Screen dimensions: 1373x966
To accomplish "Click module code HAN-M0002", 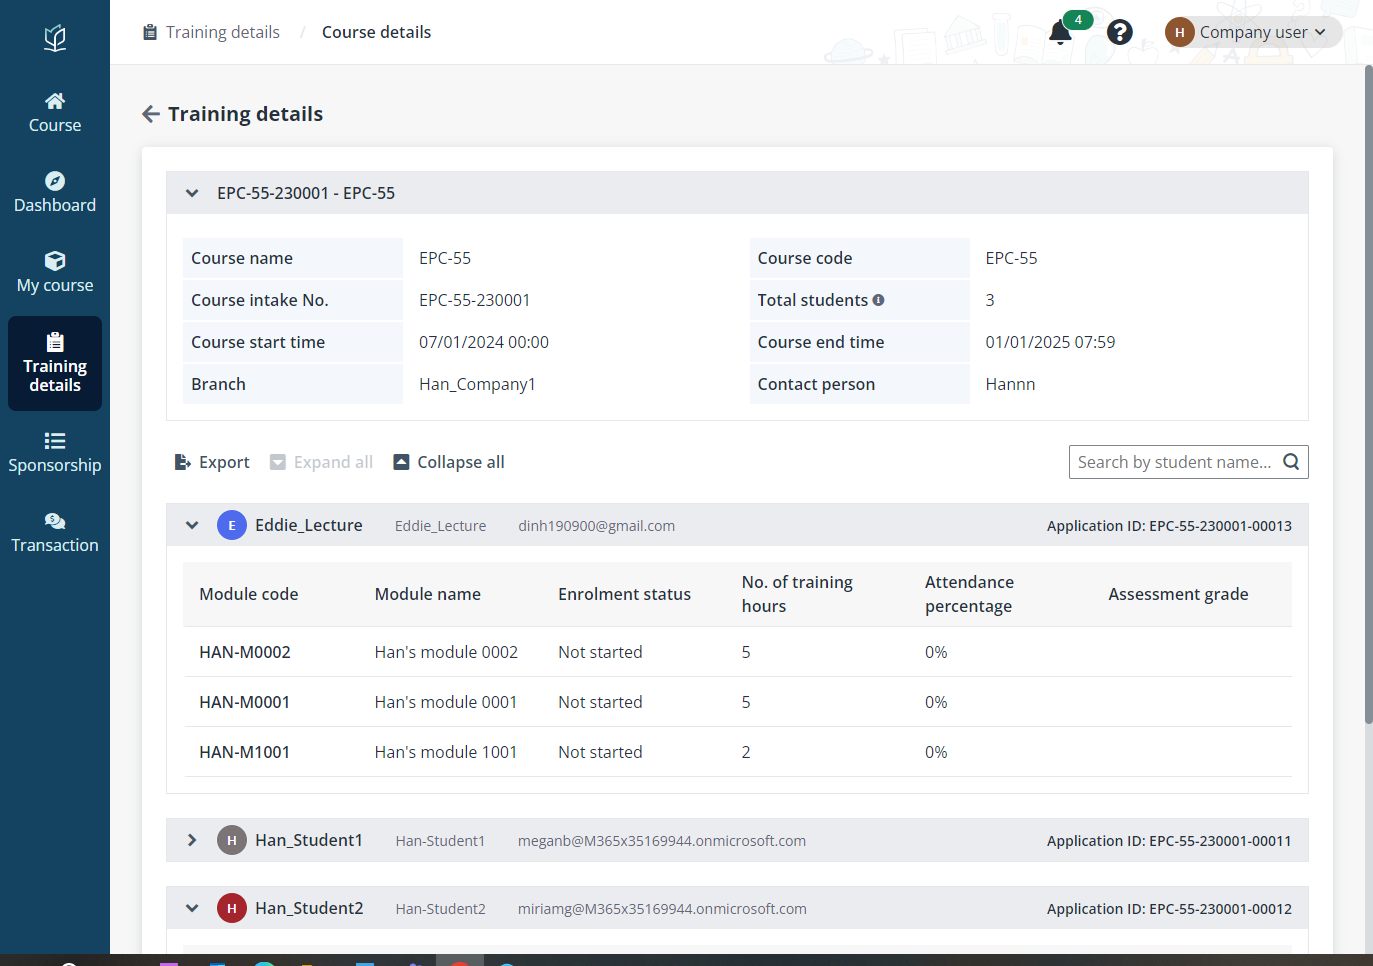I will [x=245, y=652].
